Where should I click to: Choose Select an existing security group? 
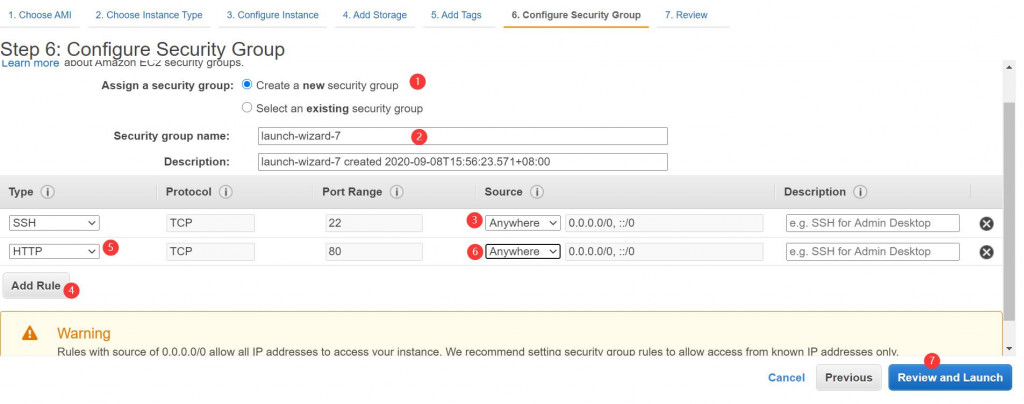click(247, 108)
